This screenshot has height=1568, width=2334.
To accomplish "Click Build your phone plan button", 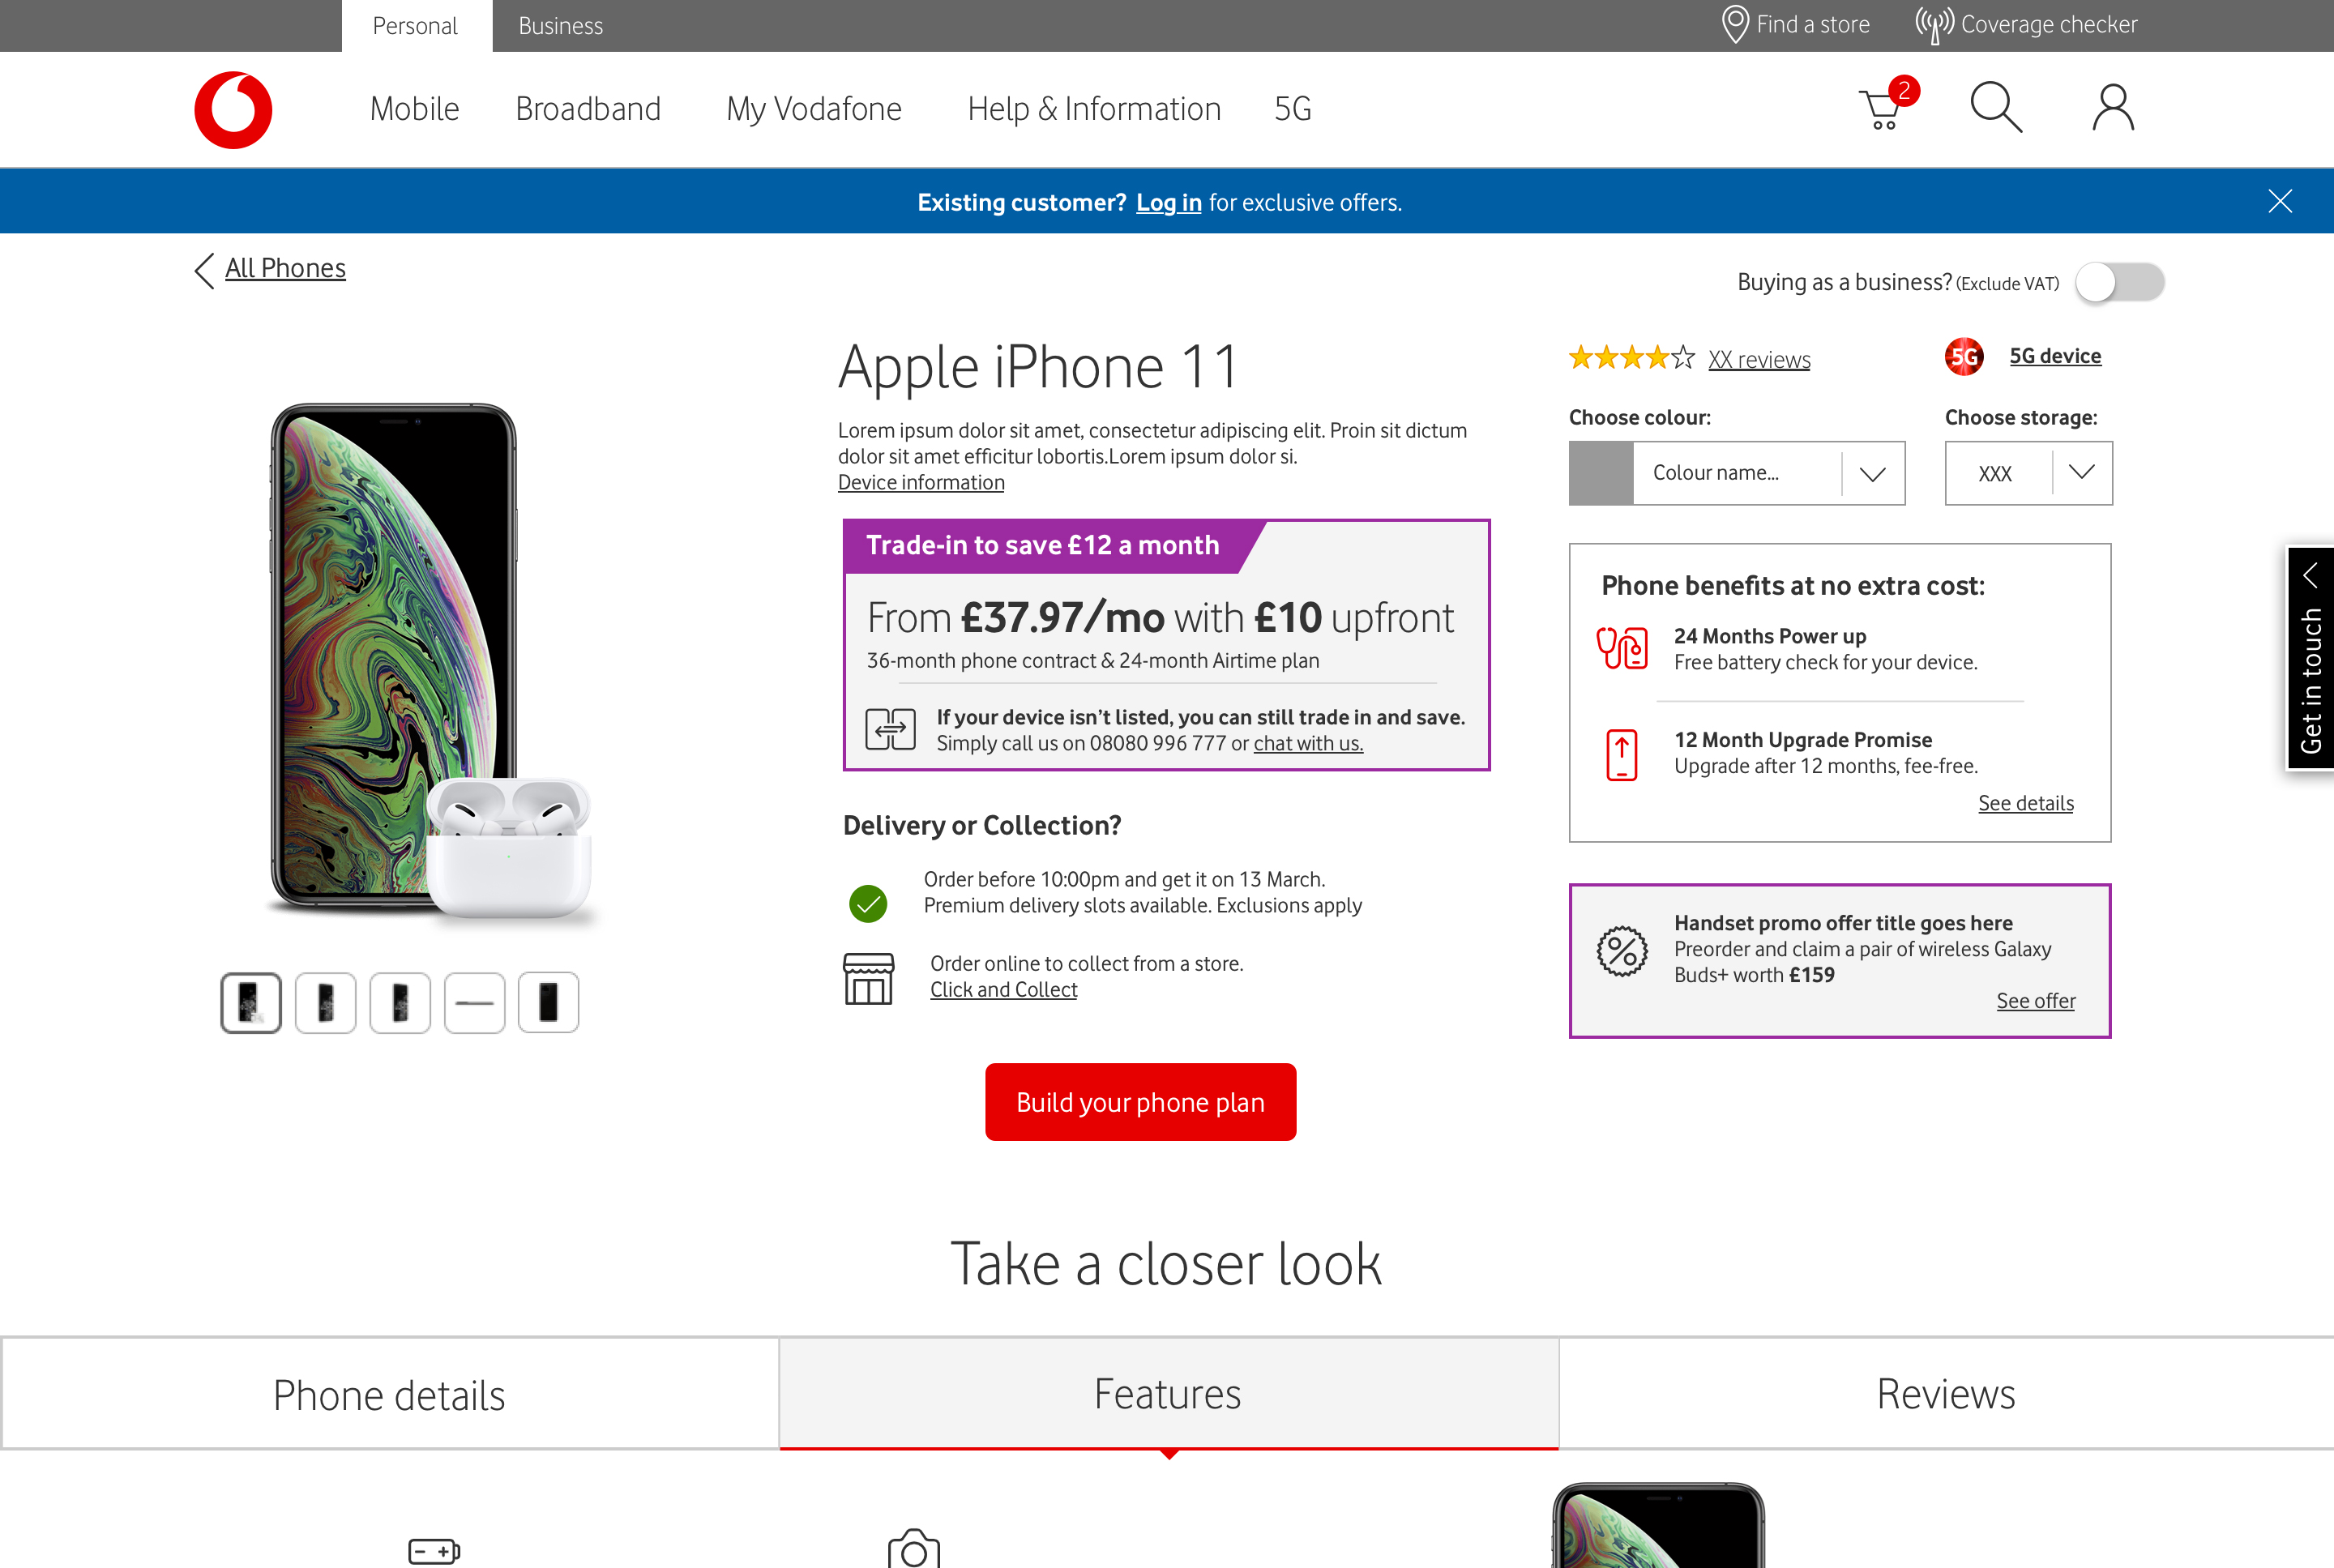I will pos(1140,1102).
